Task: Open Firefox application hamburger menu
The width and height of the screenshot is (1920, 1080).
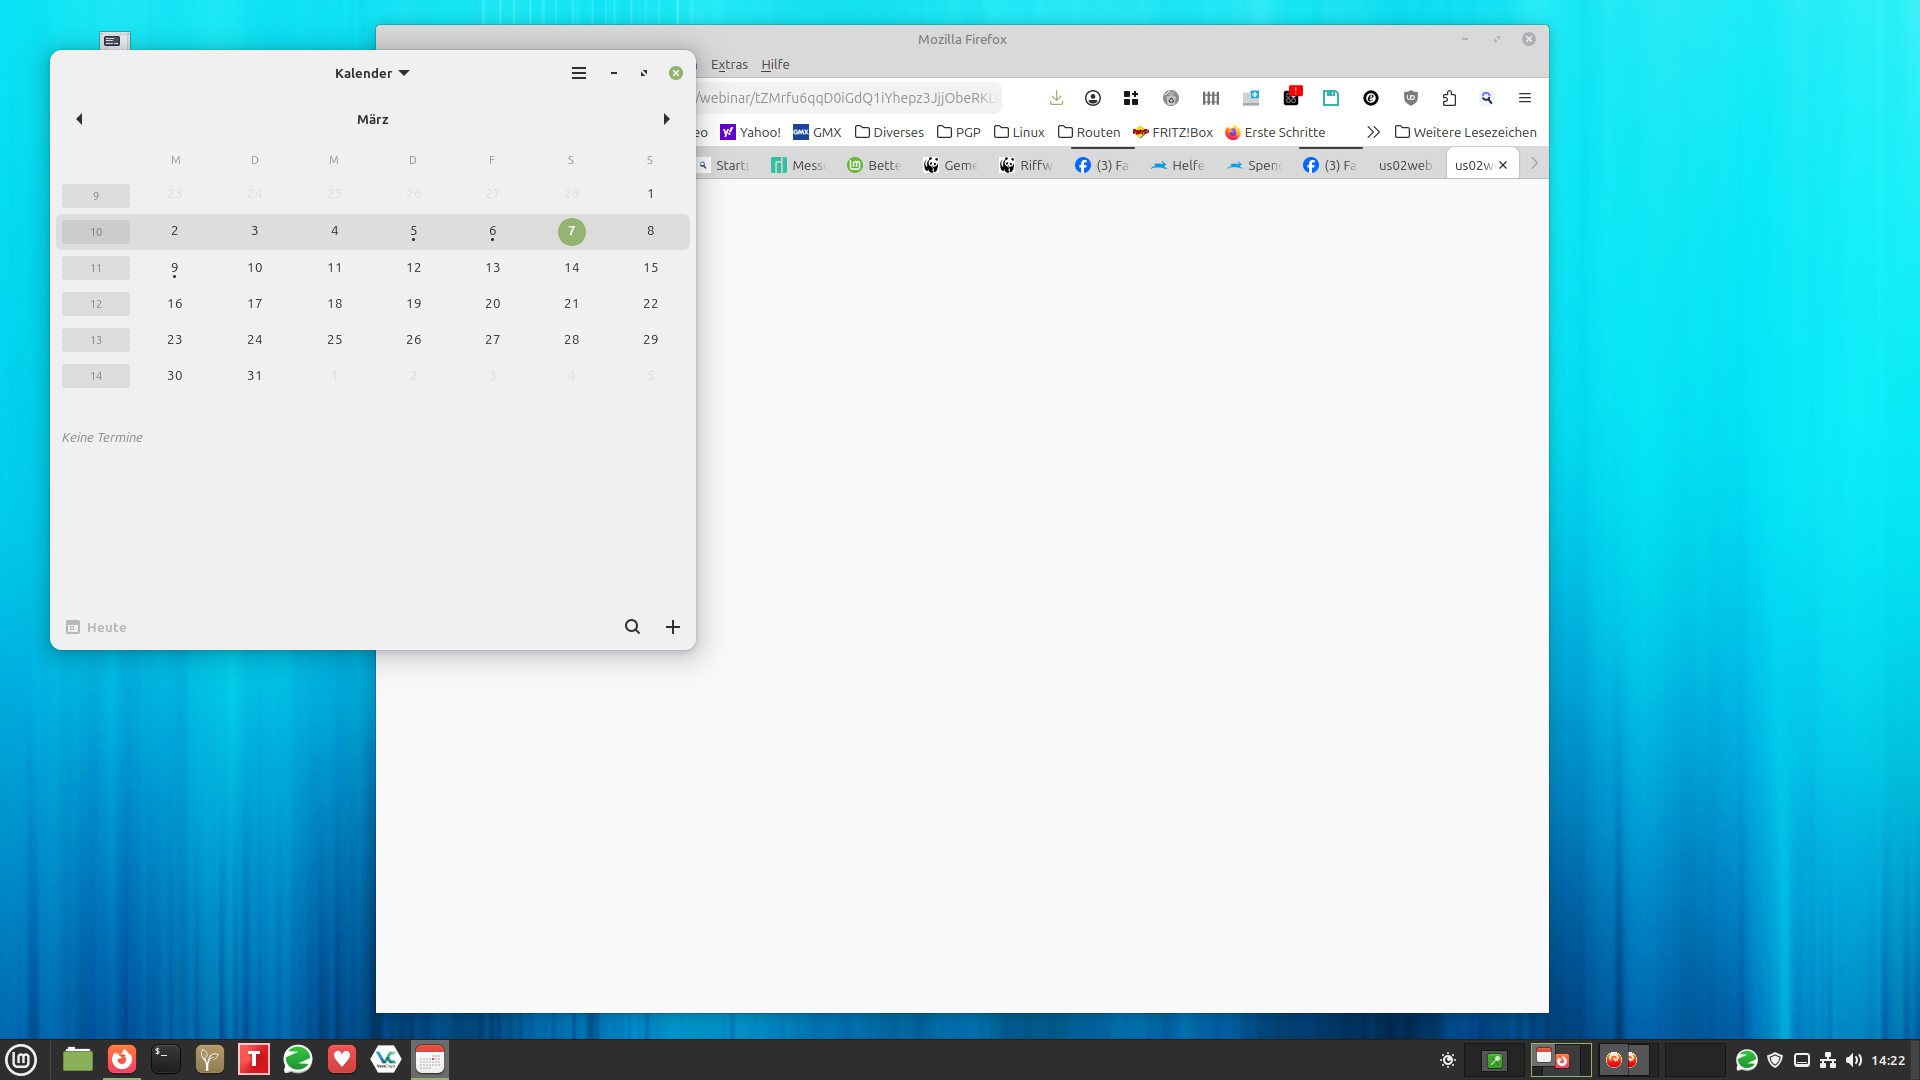Action: click(x=1524, y=98)
